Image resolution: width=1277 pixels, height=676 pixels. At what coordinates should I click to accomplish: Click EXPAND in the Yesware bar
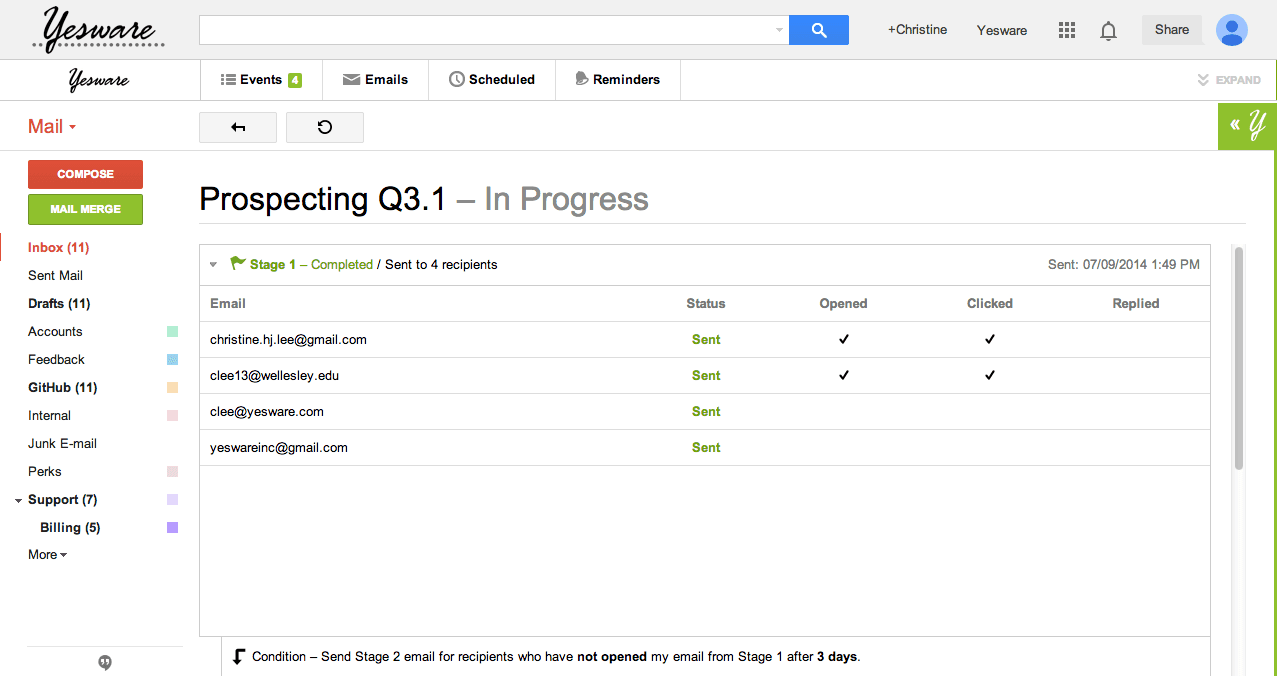[1228, 79]
